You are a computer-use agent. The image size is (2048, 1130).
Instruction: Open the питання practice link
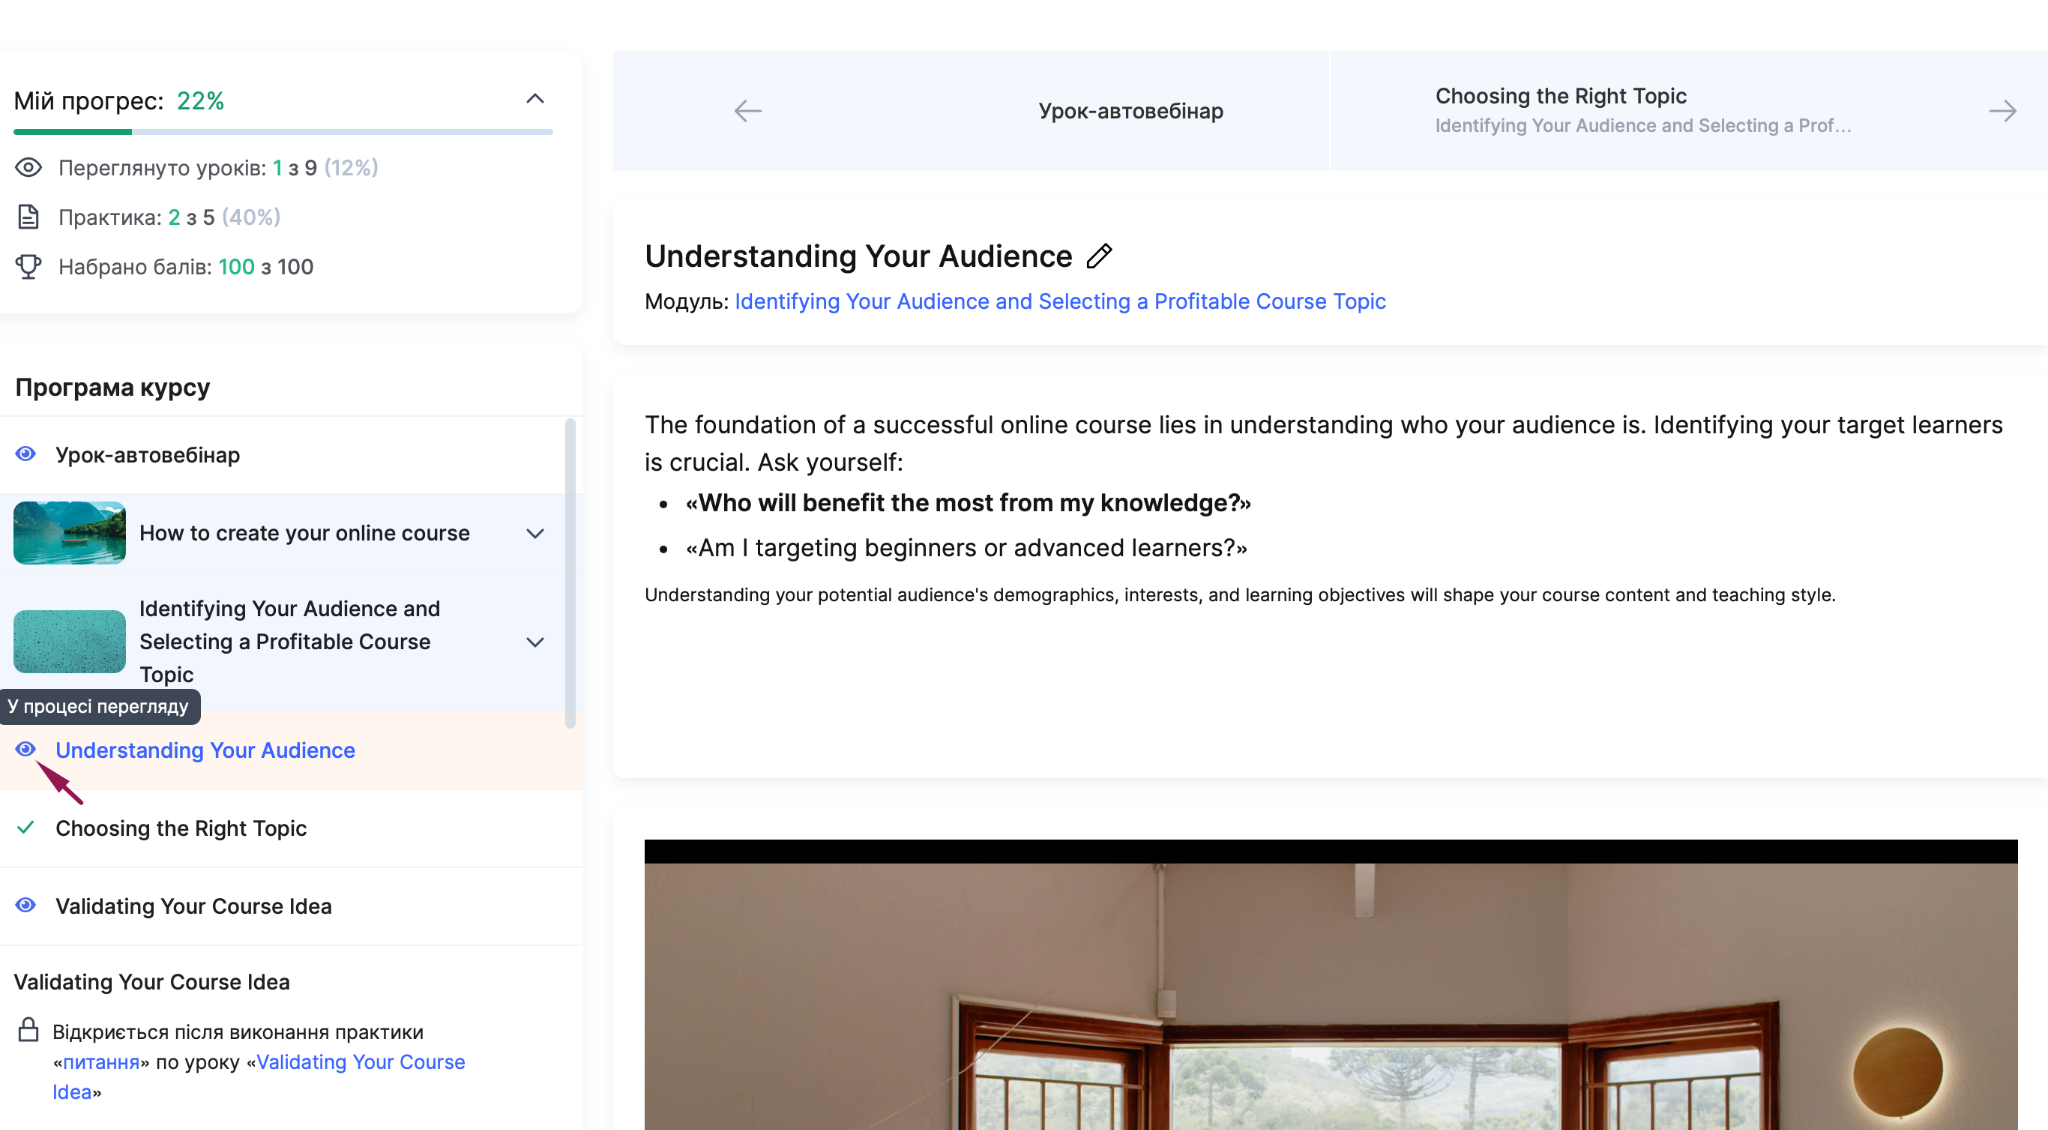coord(101,1062)
